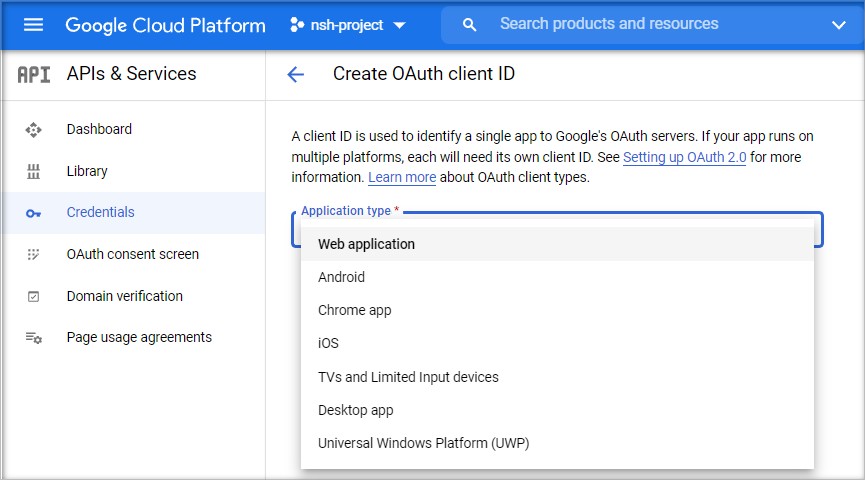865x480 pixels.
Task: Select Web application from the list
Action: point(557,244)
